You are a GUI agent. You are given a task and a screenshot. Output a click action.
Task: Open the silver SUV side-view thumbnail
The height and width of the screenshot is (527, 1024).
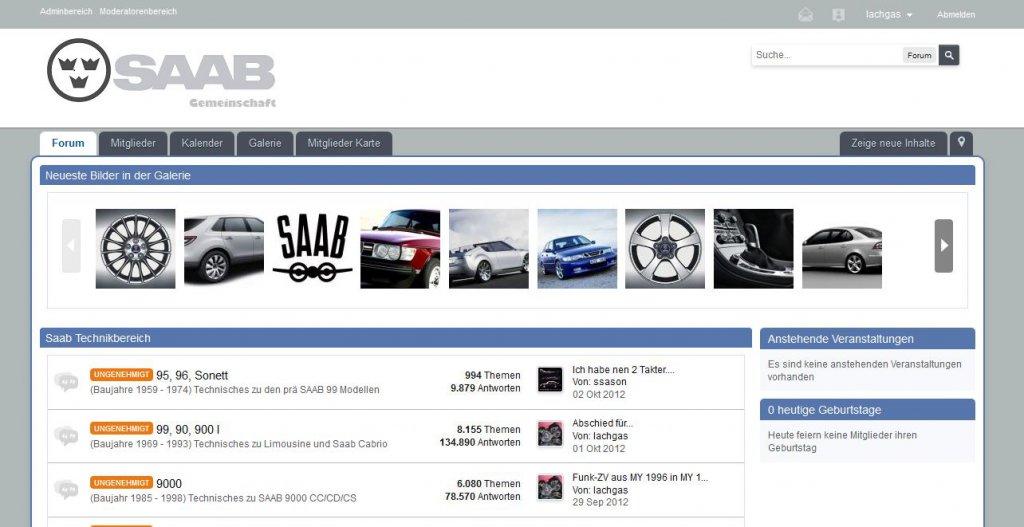click(224, 249)
